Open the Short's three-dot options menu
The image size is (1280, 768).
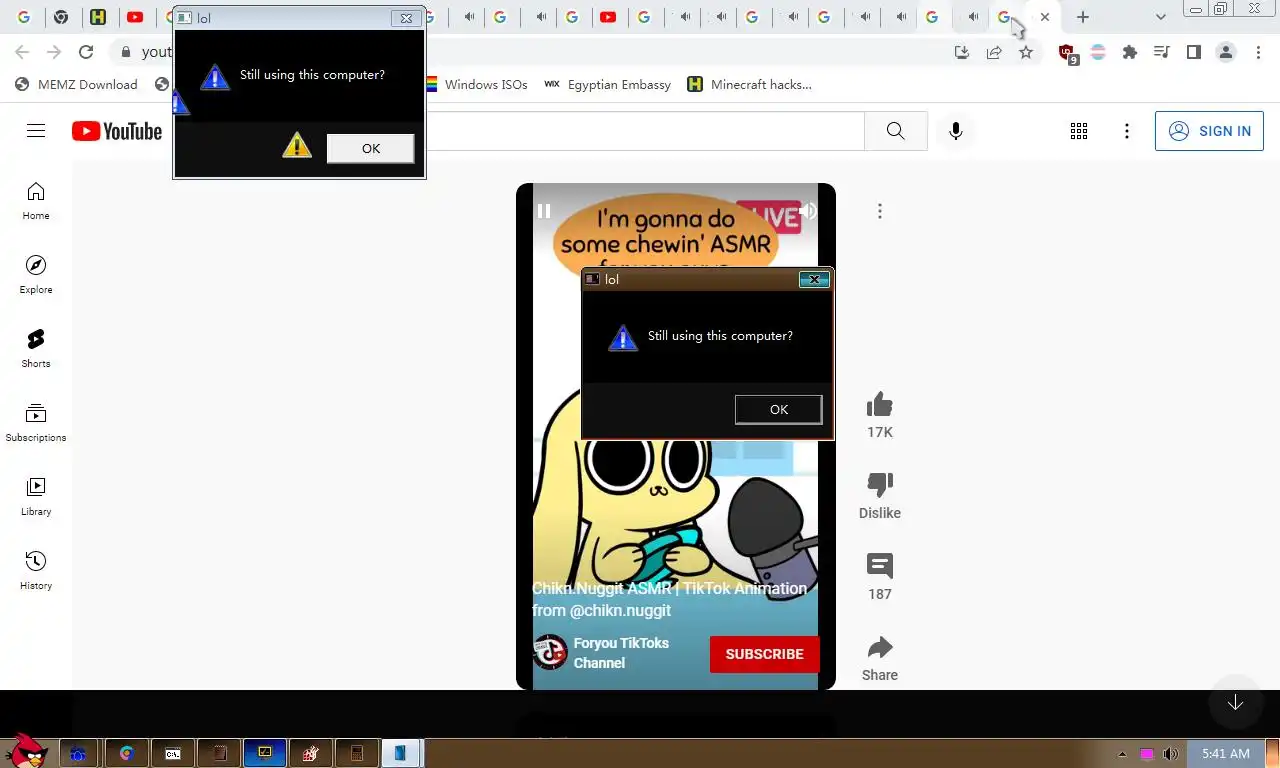click(x=880, y=211)
